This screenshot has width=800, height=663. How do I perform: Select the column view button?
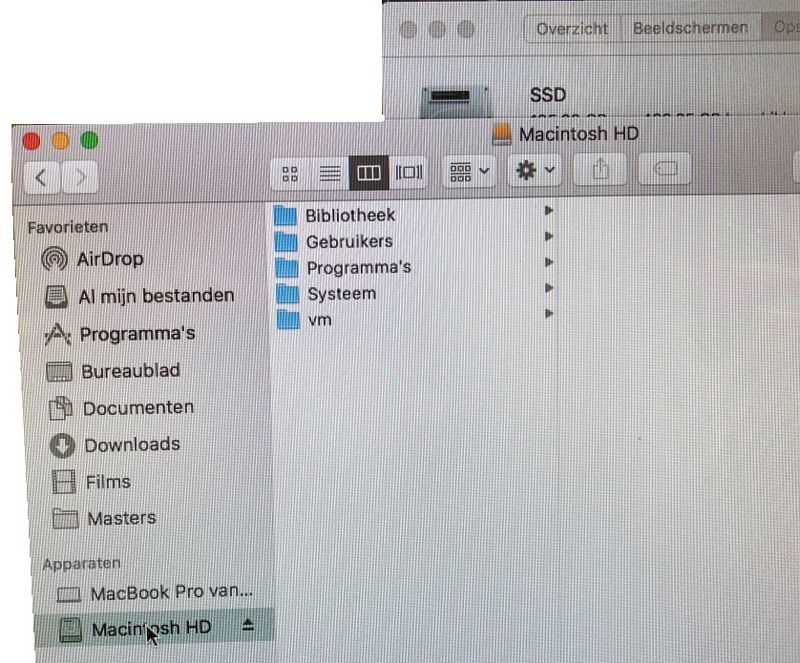(x=369, y=173)
